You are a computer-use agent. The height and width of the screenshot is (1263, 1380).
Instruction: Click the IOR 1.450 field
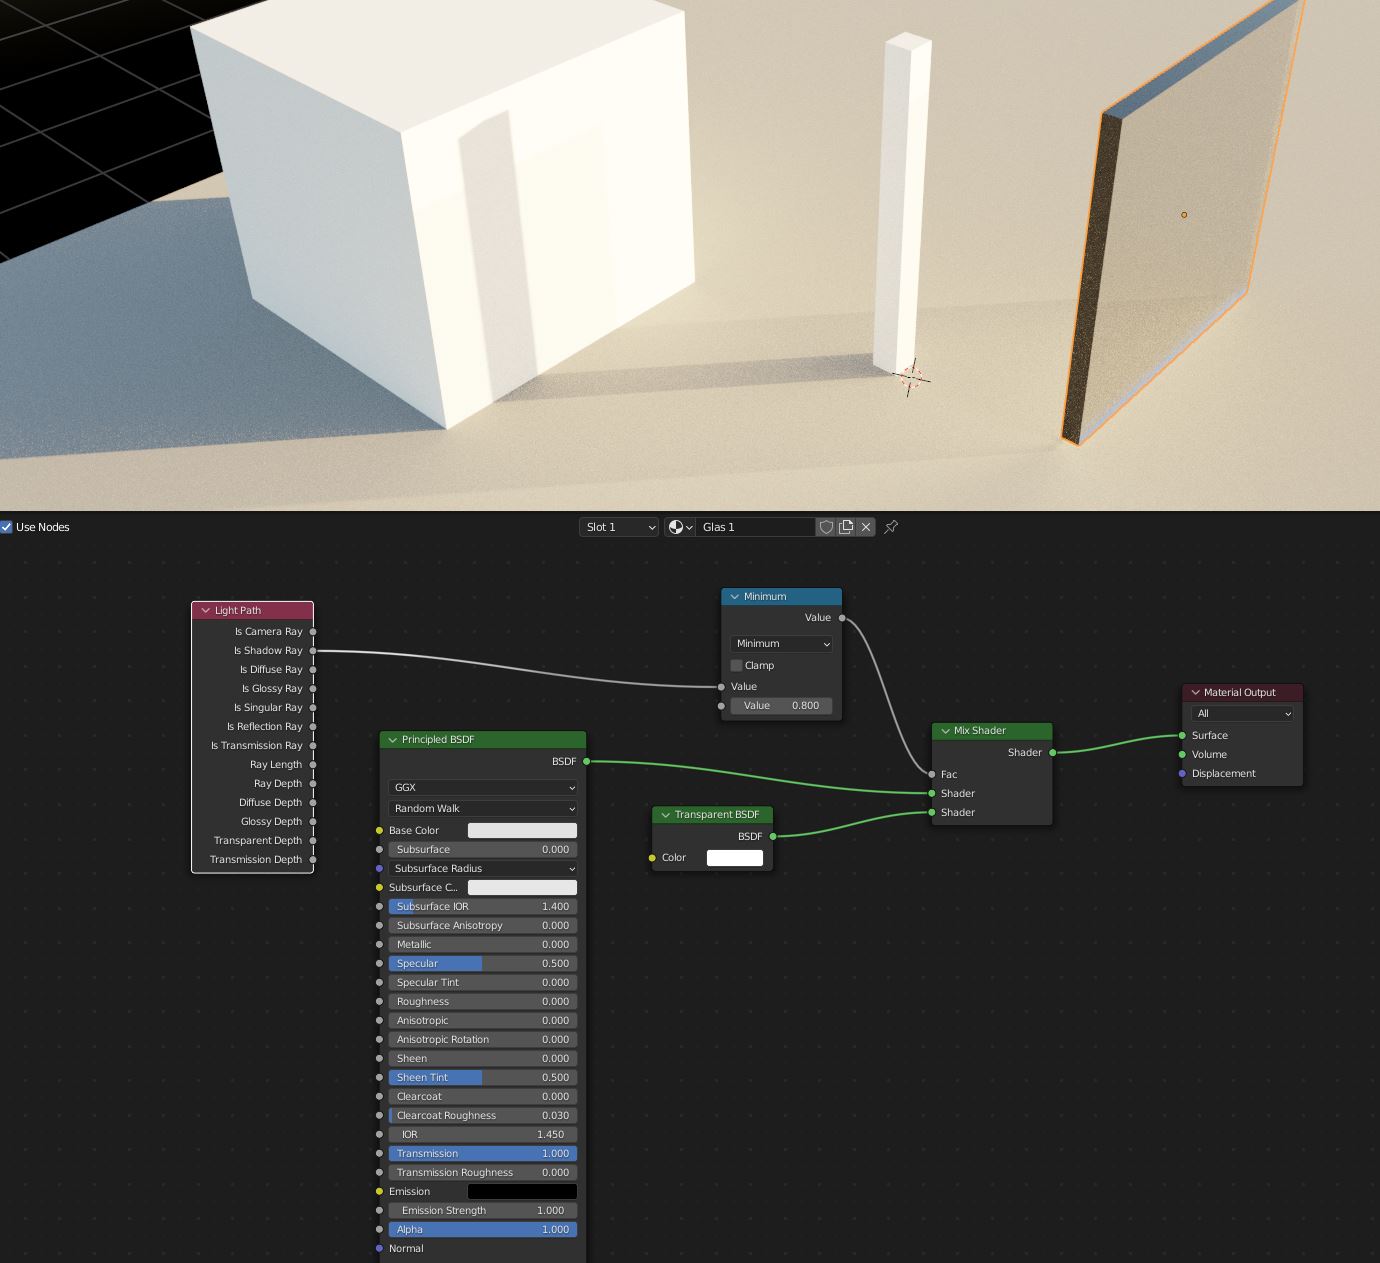(483, 1135)
